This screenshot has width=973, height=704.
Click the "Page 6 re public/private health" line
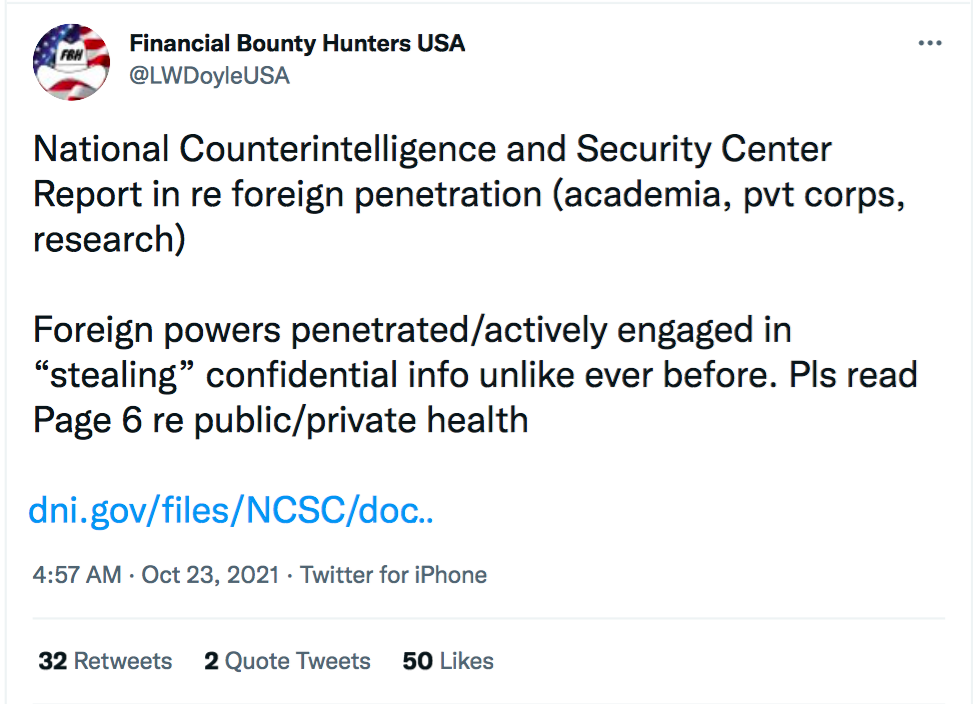280,420
